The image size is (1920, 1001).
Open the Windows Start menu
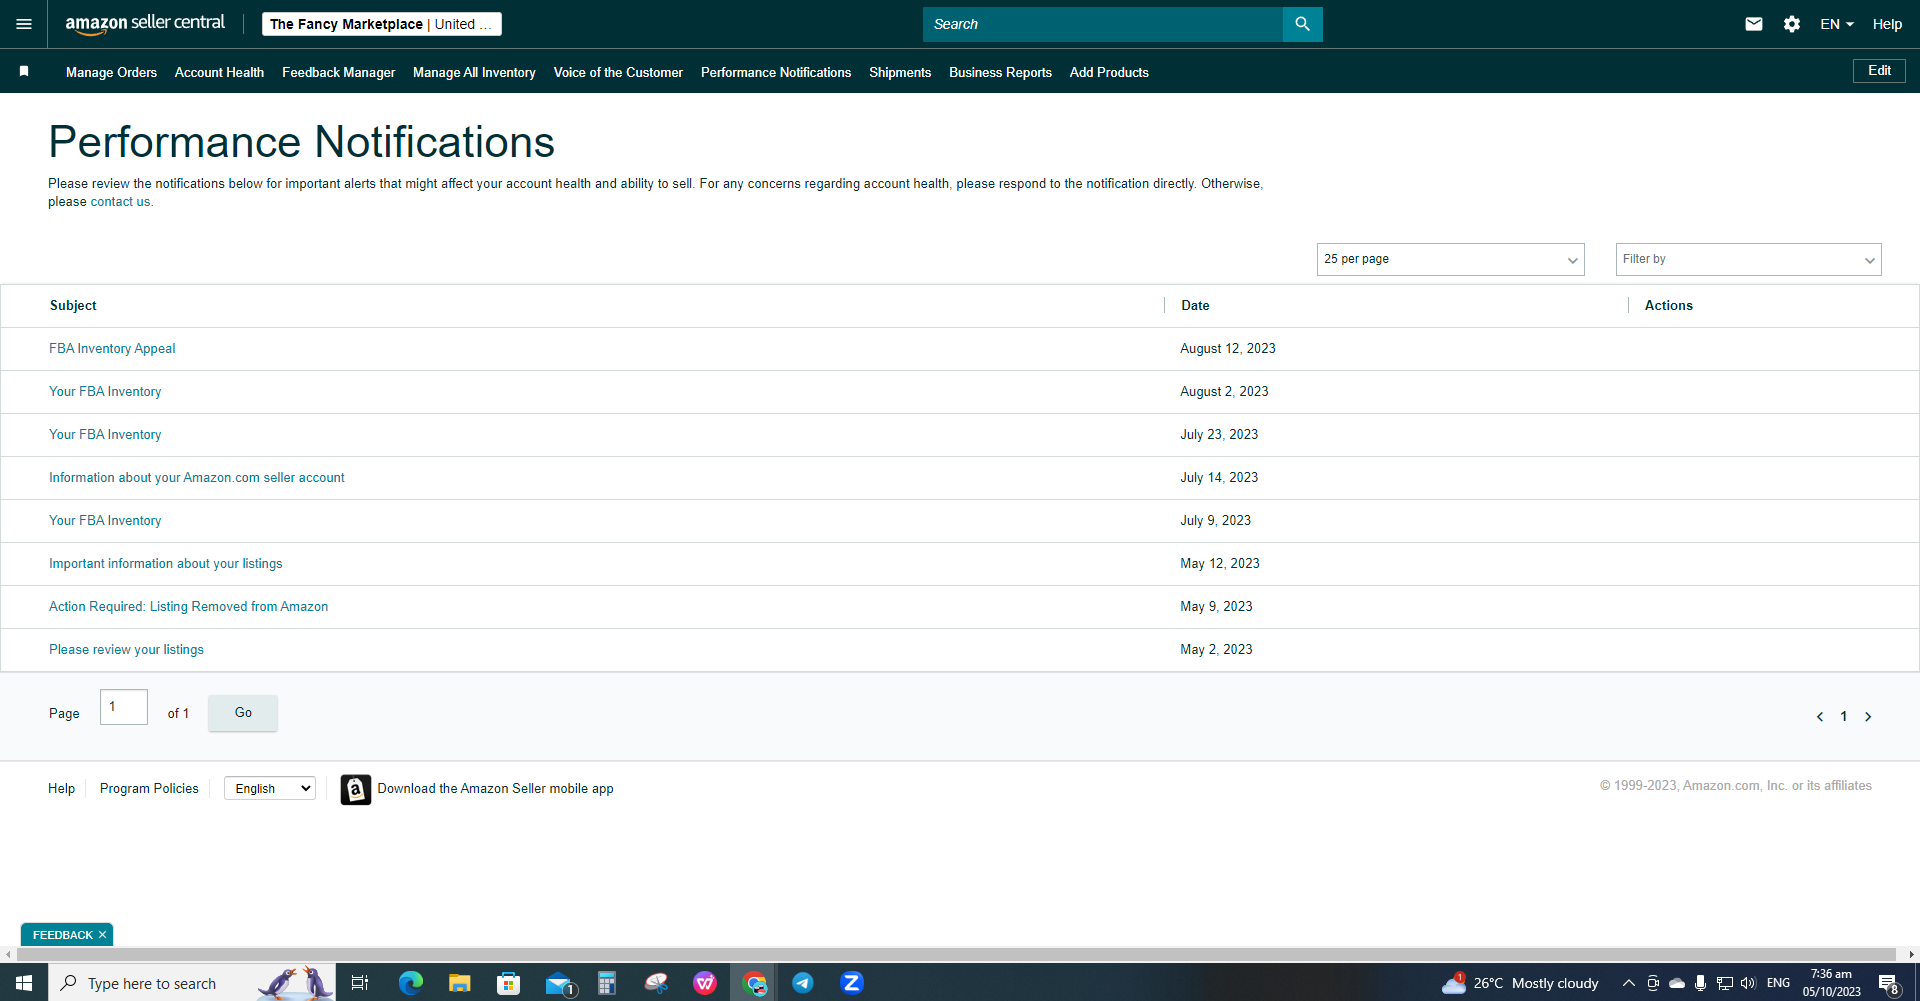(24, 983)
